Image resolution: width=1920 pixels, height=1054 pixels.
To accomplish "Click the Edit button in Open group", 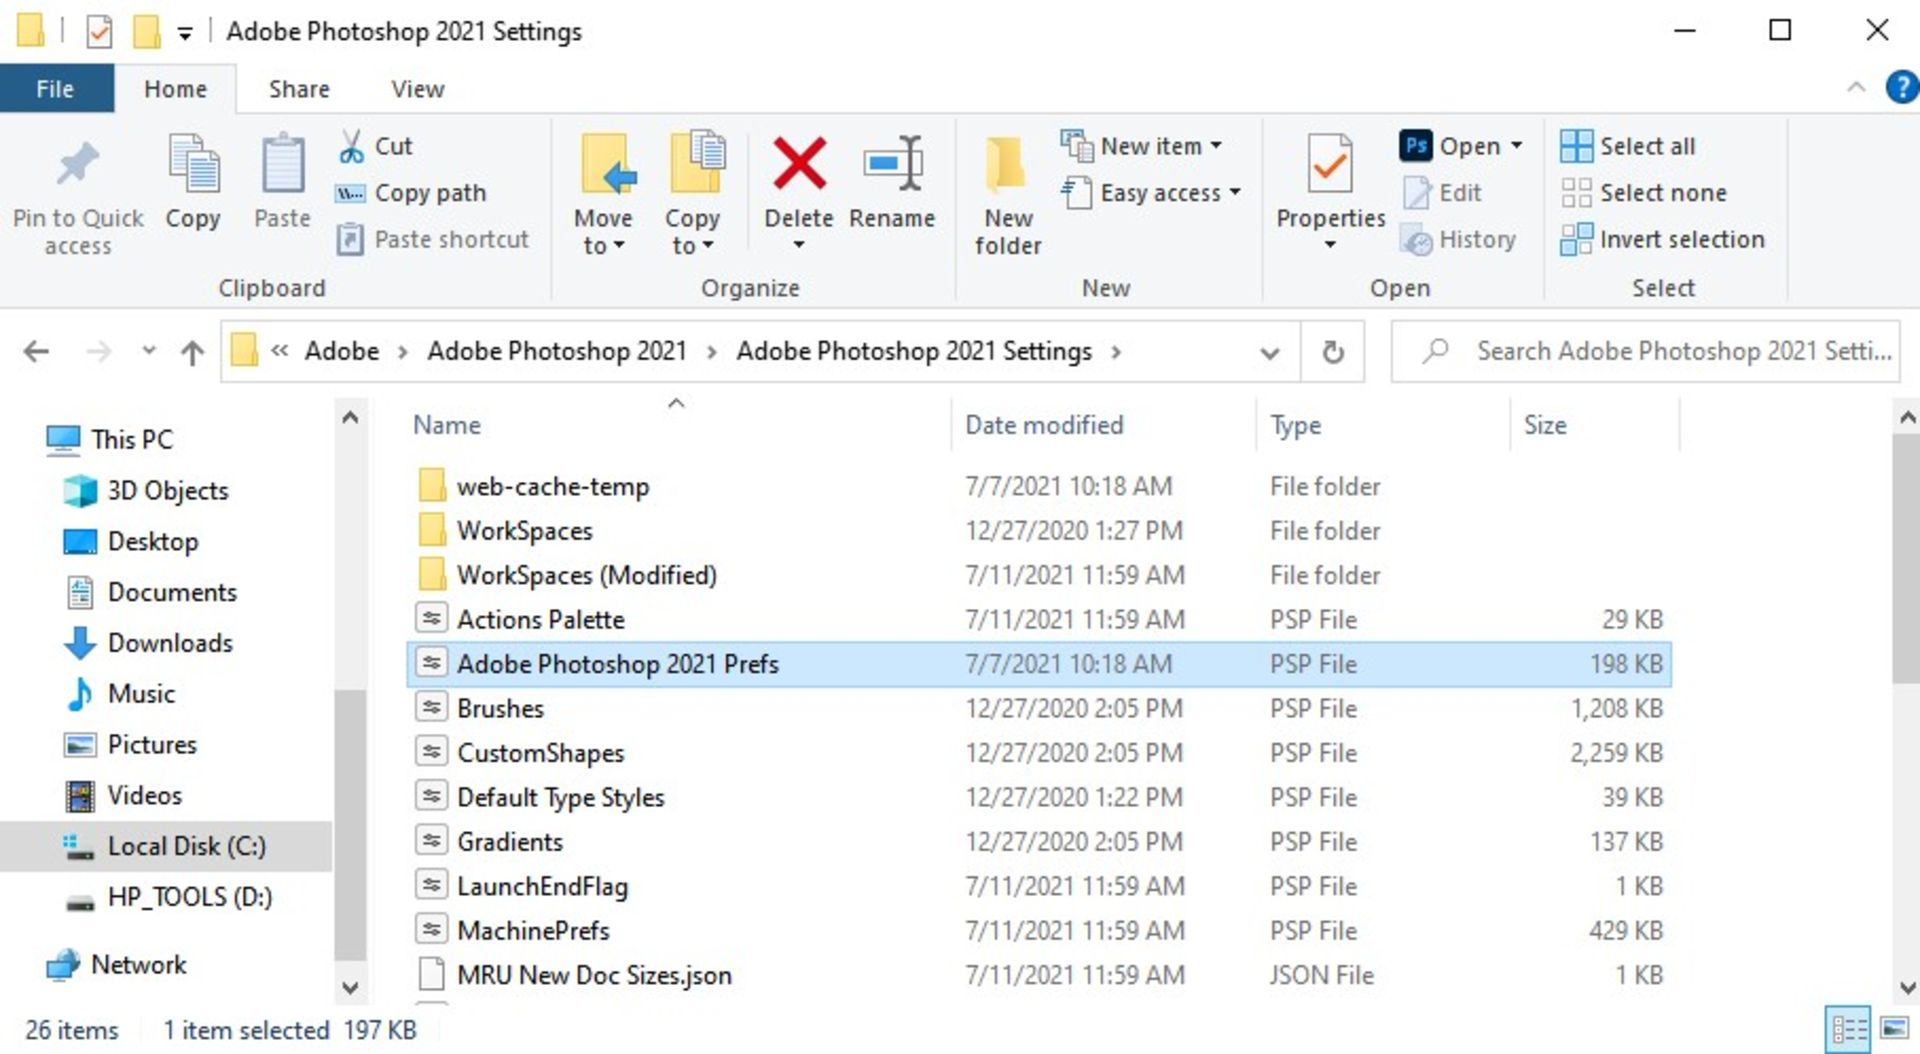I will [1443, 193].
